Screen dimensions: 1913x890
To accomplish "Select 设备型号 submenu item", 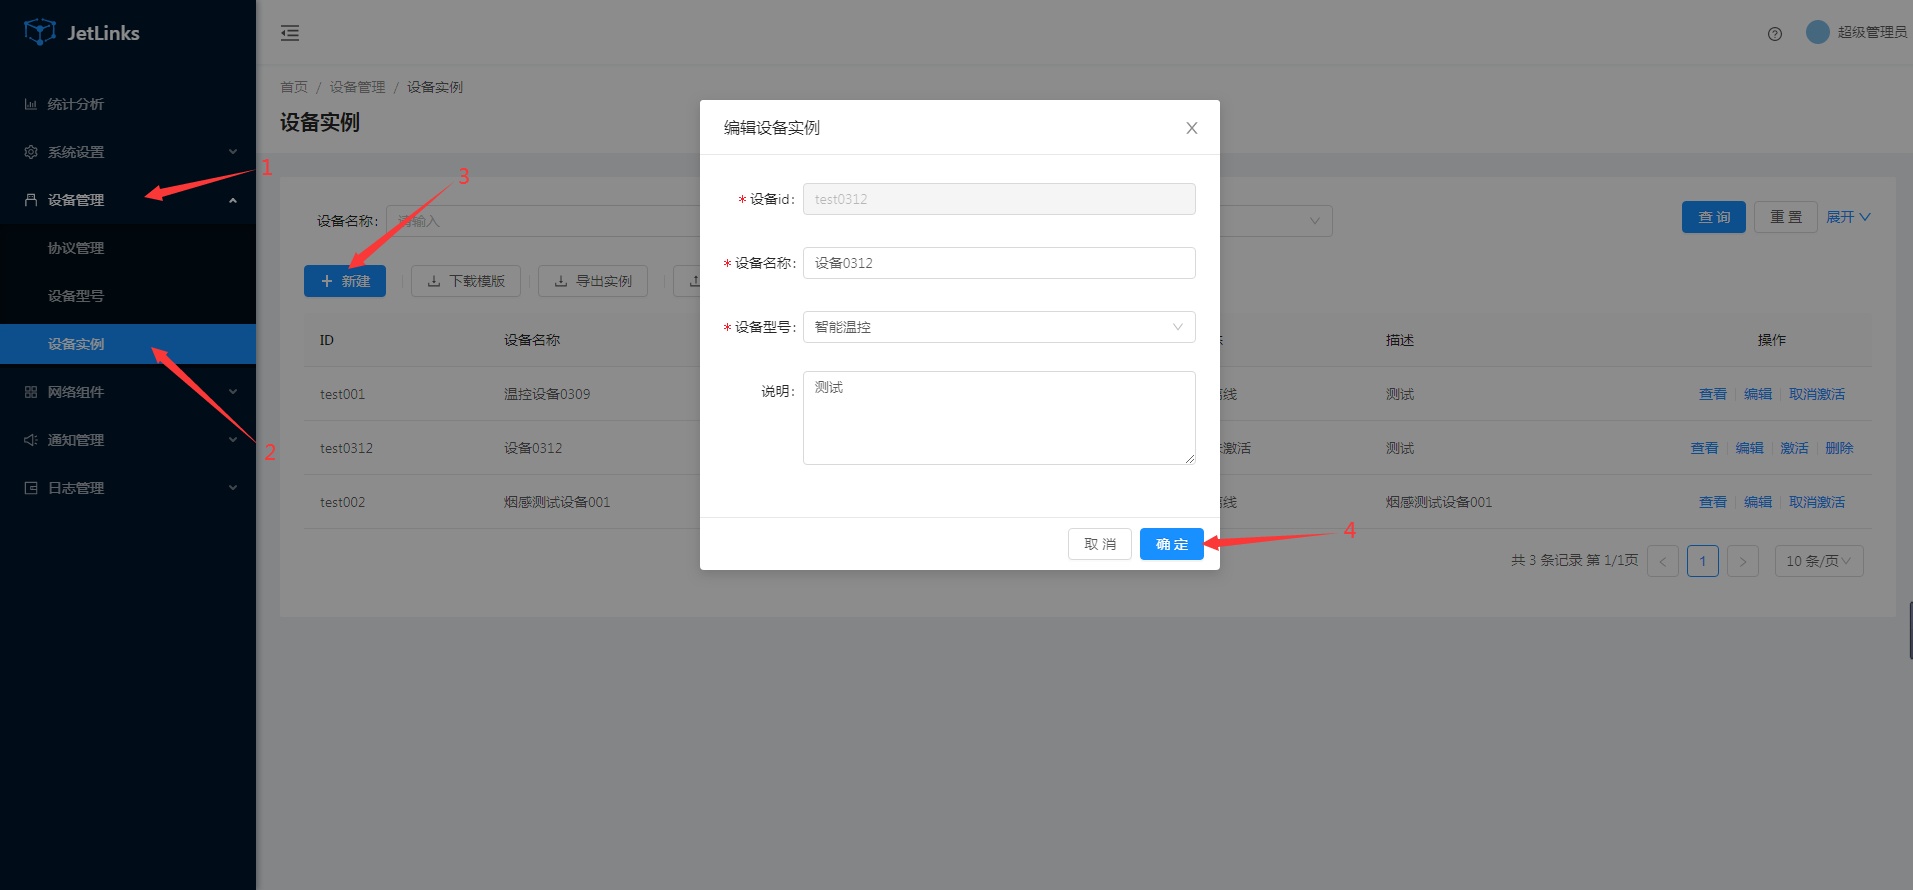I will (x=76, y=296).
